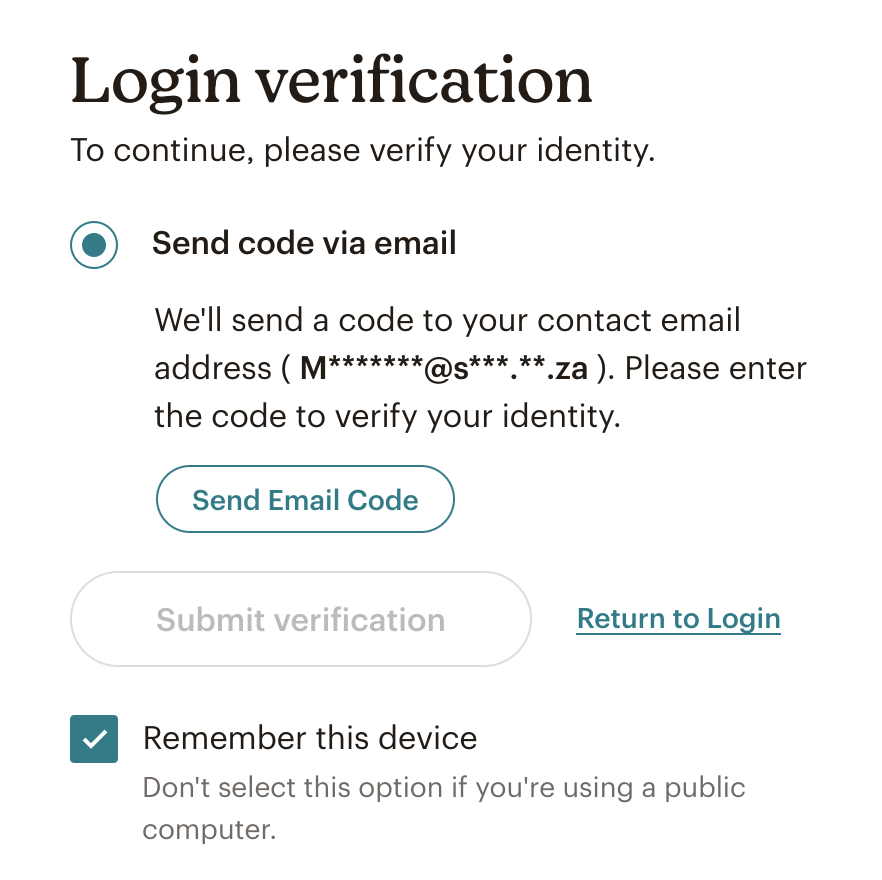This screenshot has width=882, height=880.
Task: Click the Login verification heading
Action: 332,82
